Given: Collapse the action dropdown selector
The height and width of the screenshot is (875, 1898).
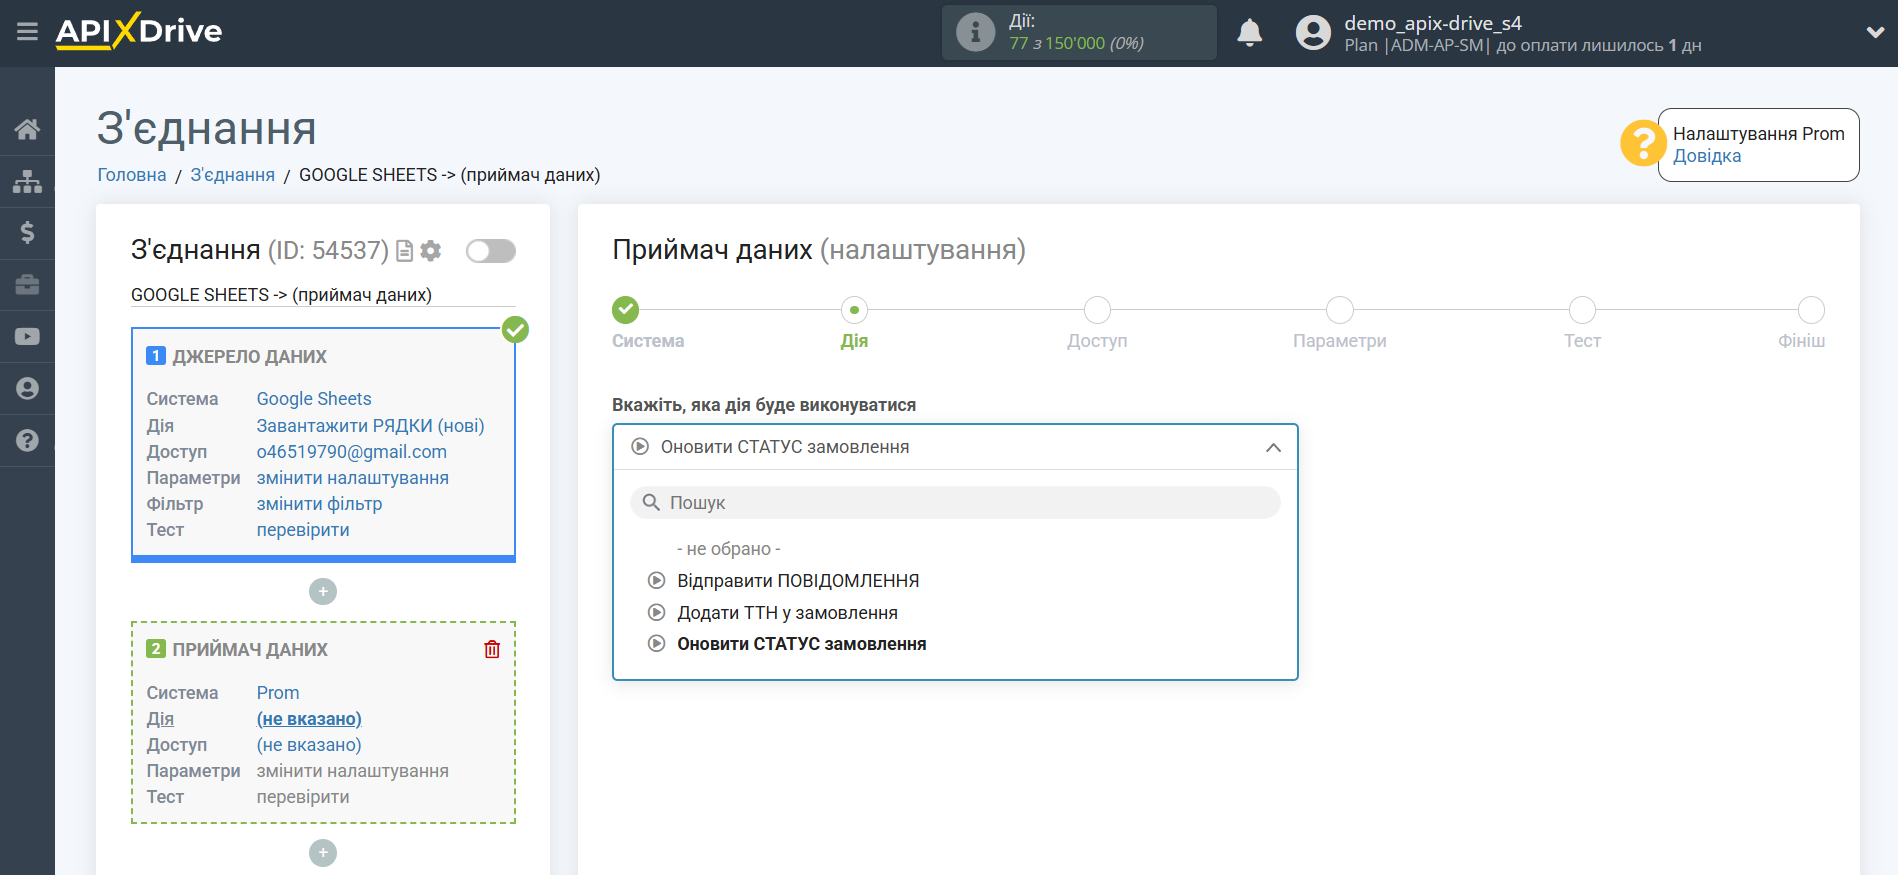Looking at the screenshot, I should point(955,447).
